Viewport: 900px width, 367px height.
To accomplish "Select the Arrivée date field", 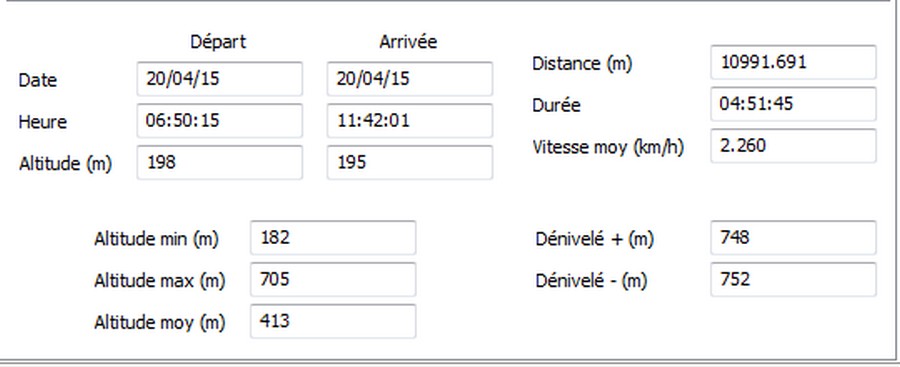I will 410,79.
